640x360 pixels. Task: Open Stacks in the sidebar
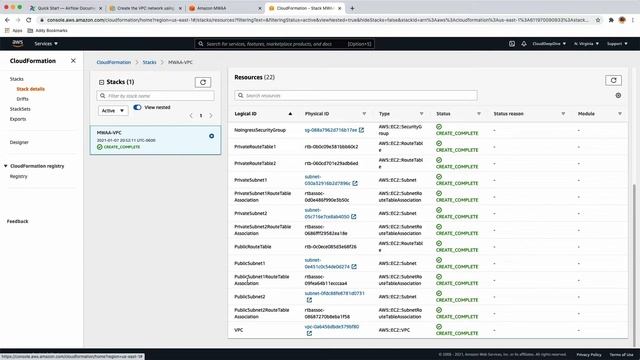pos(17,79)
